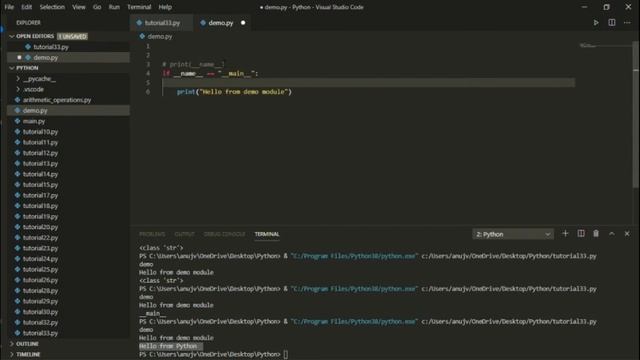The height and width of the screenshot is (360, 640).
Task: Select demo.py in Open Editors list
Action: (x=45, y=58)
